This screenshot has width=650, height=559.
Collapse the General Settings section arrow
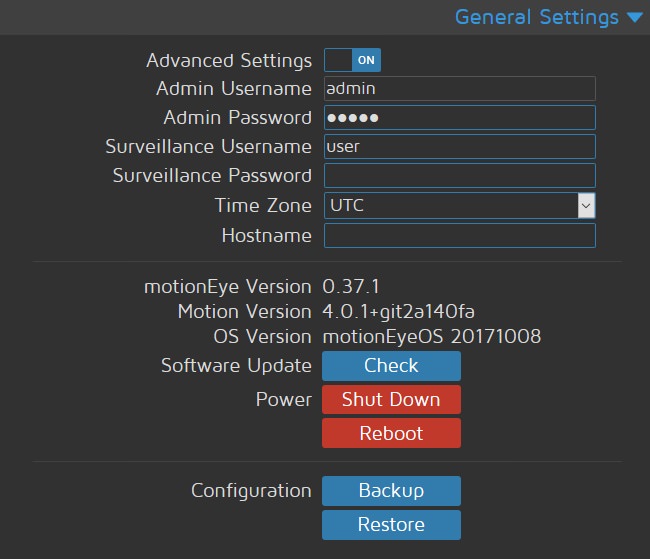coord(634,18)
